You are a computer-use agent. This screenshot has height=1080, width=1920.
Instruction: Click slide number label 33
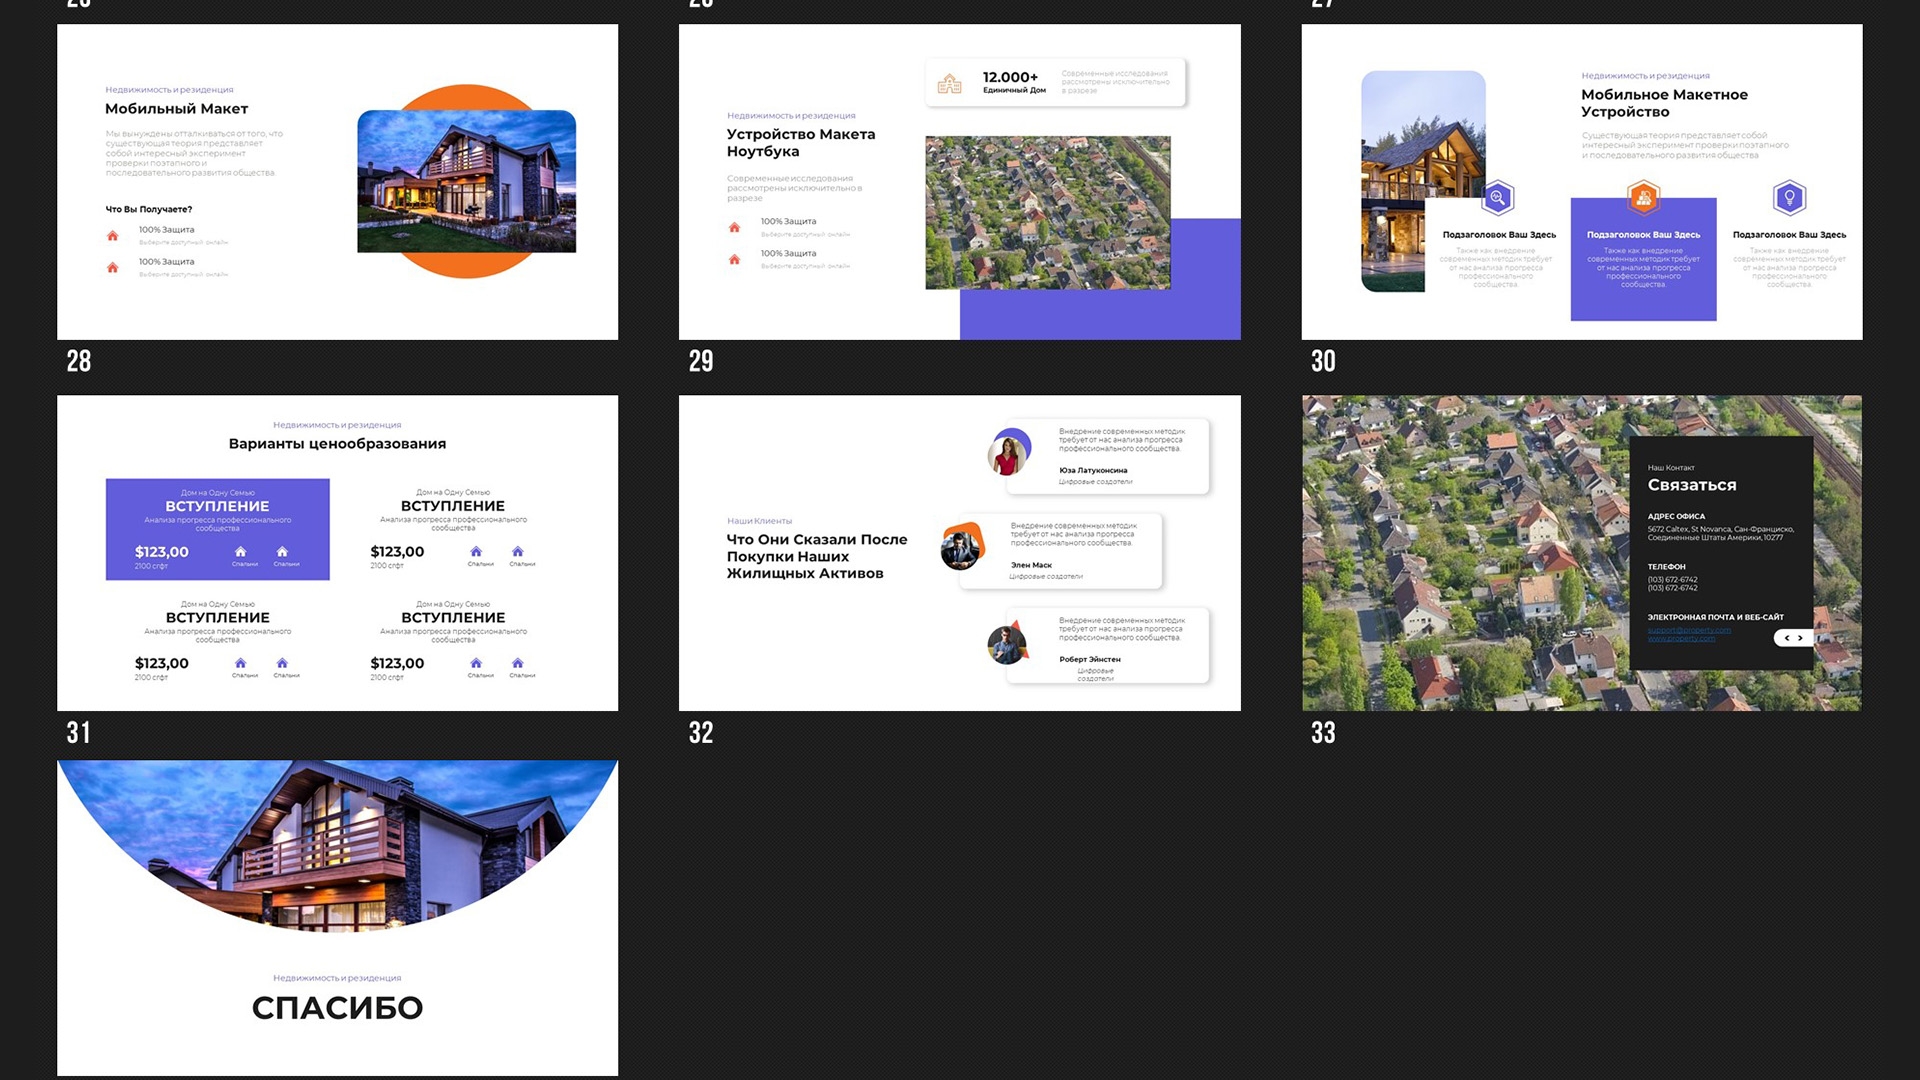[1323, 733]
